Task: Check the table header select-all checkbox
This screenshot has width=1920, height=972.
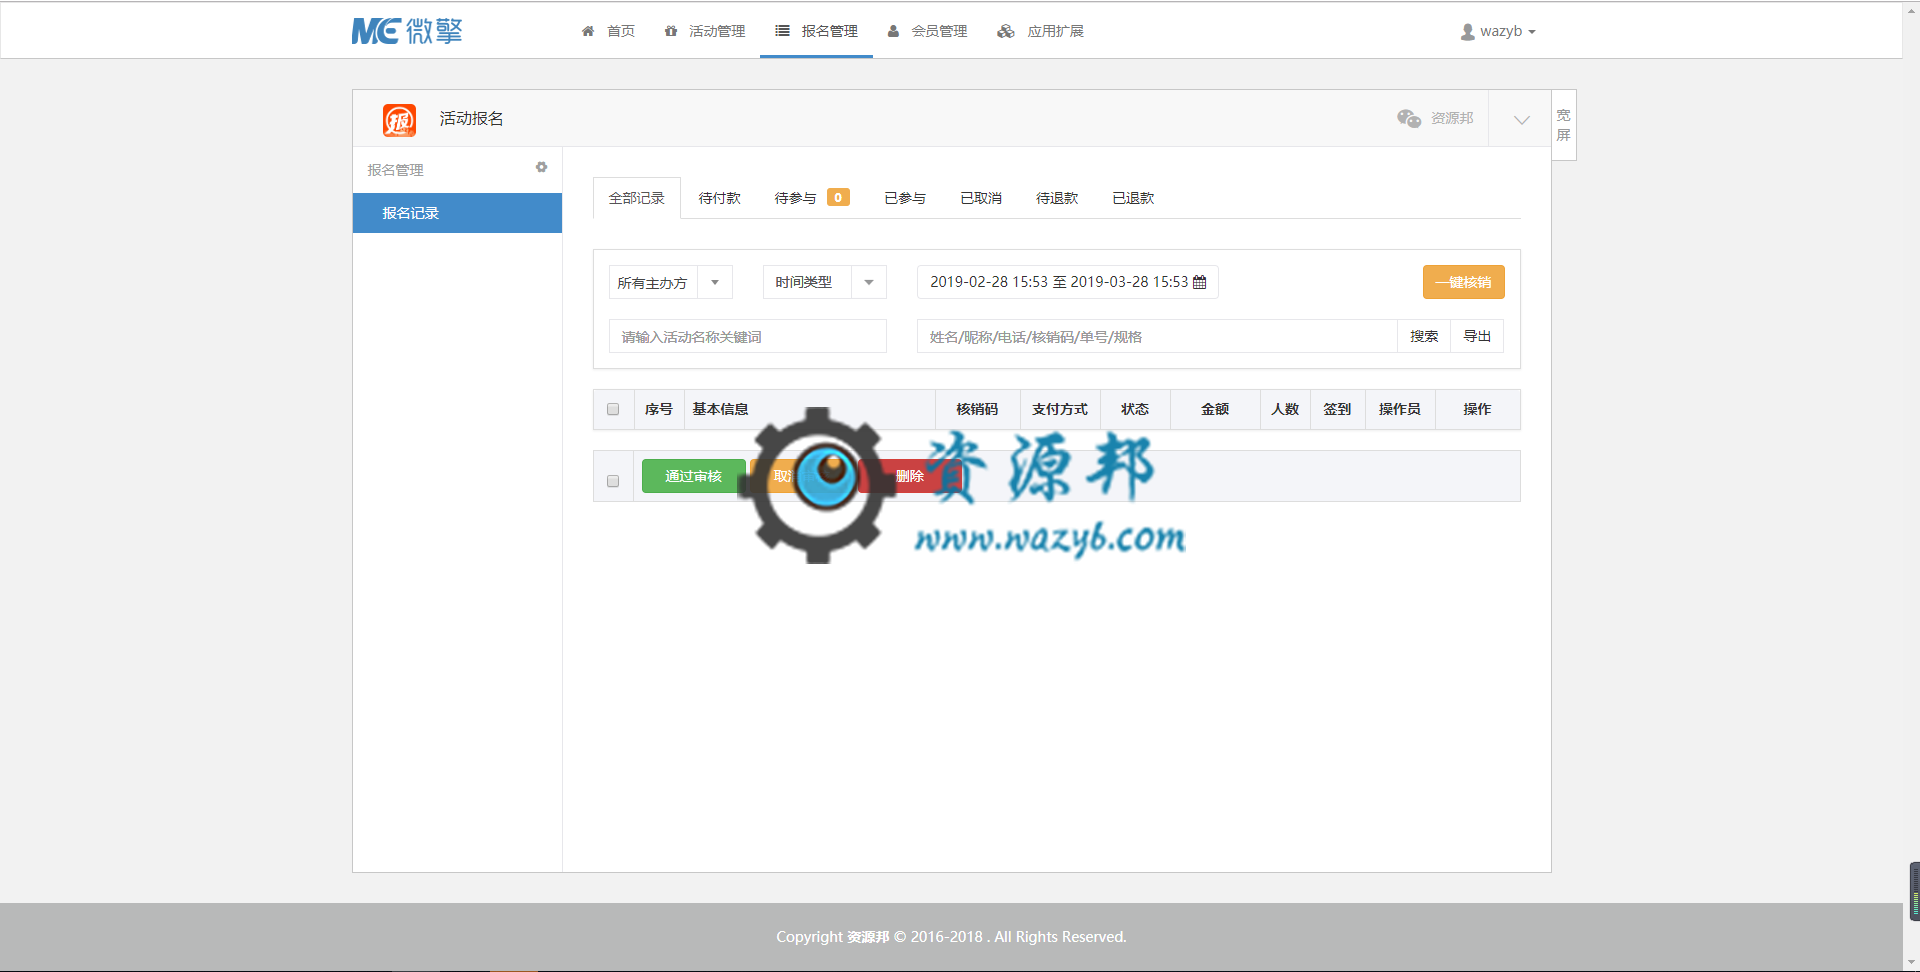Action: (x=613, y=409)
